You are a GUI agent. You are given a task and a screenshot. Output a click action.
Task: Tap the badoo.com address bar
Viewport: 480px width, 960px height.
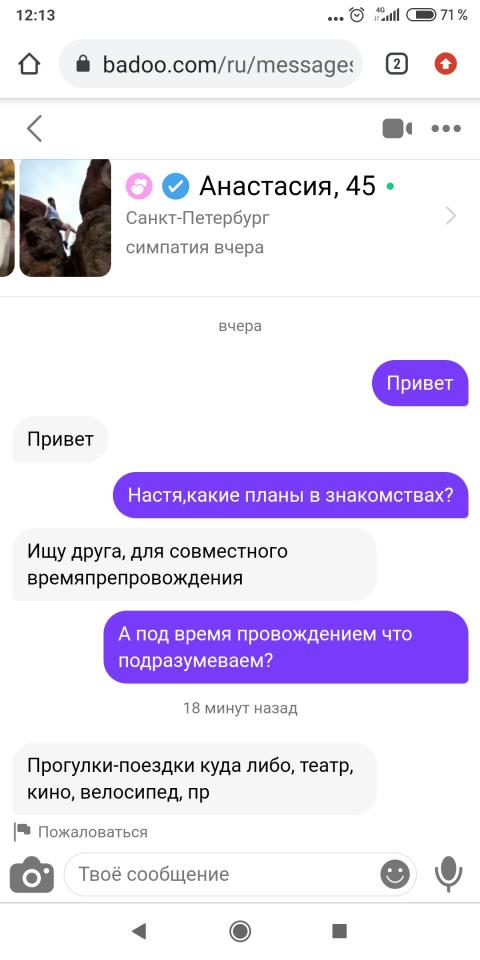tap(211, 64)
